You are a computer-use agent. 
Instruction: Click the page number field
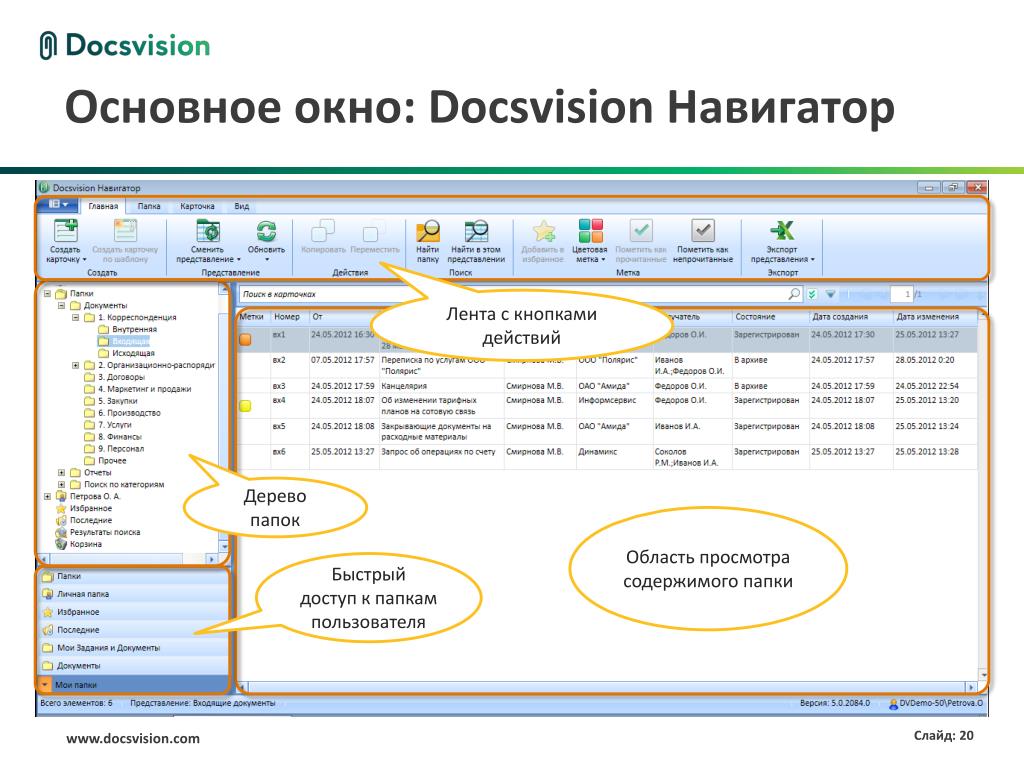pyautogui.click(x=901, y=294)
